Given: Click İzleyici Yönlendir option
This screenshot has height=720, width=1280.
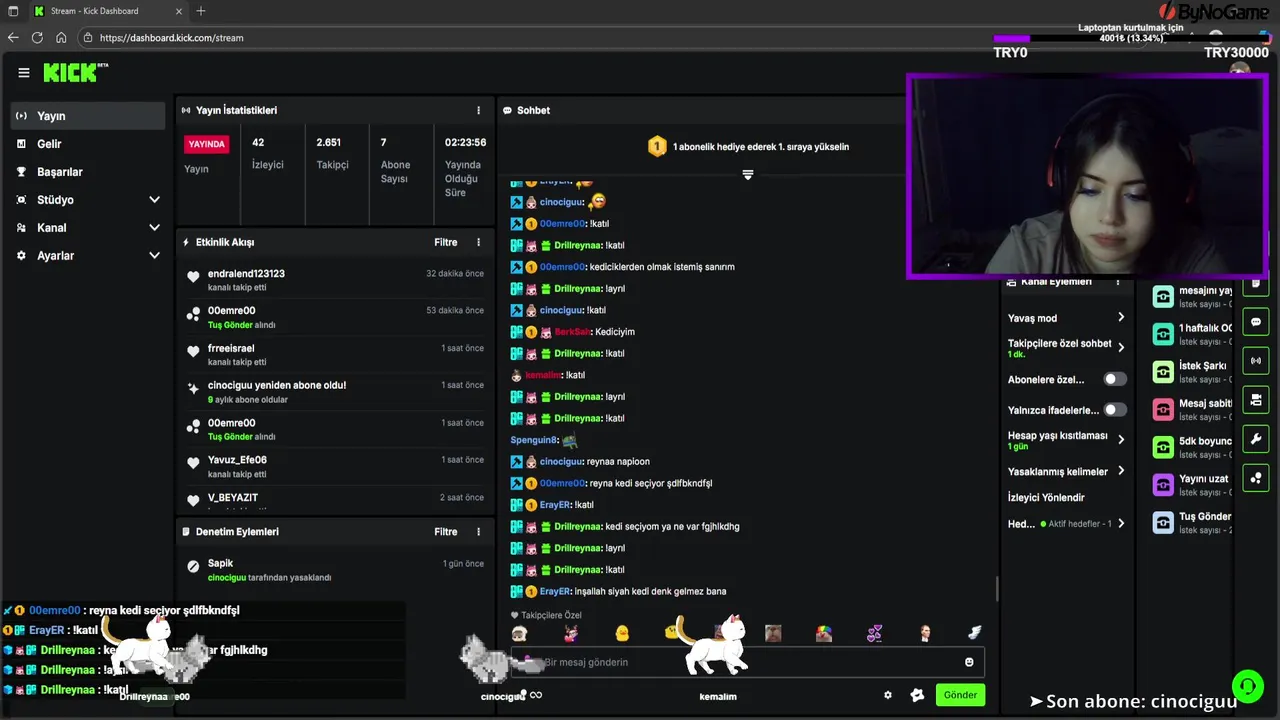Looking at the screenshot, I should tap(1046, 497).
